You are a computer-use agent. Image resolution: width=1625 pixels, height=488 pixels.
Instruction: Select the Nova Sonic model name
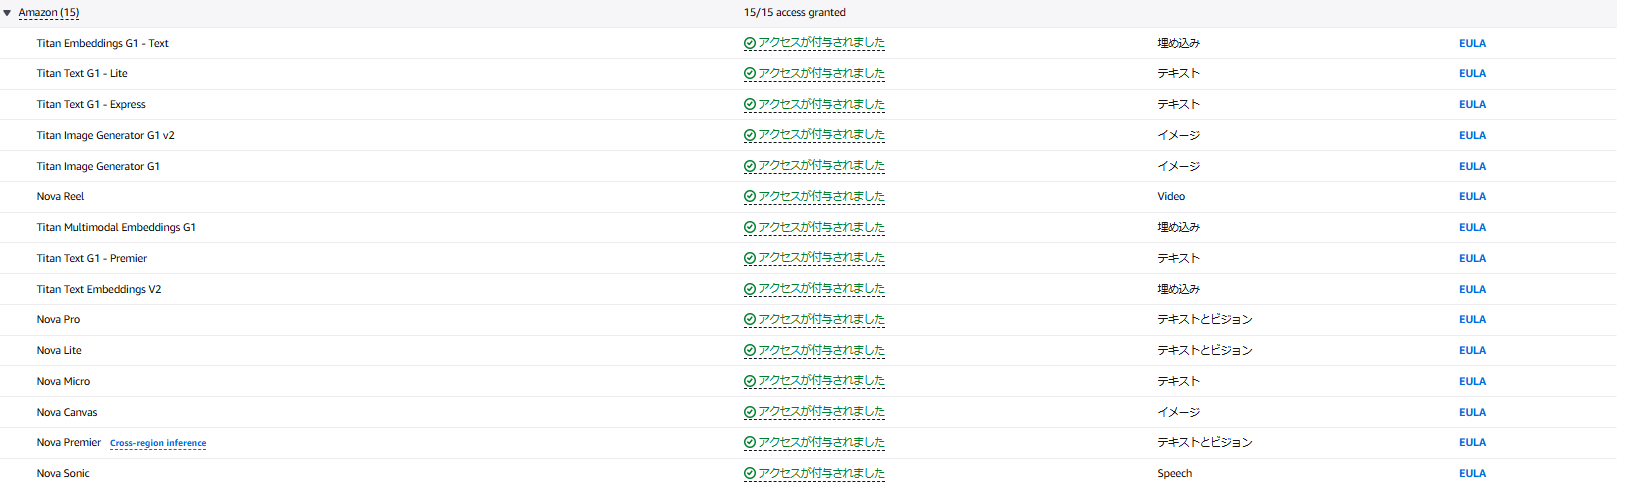(63, 474)
